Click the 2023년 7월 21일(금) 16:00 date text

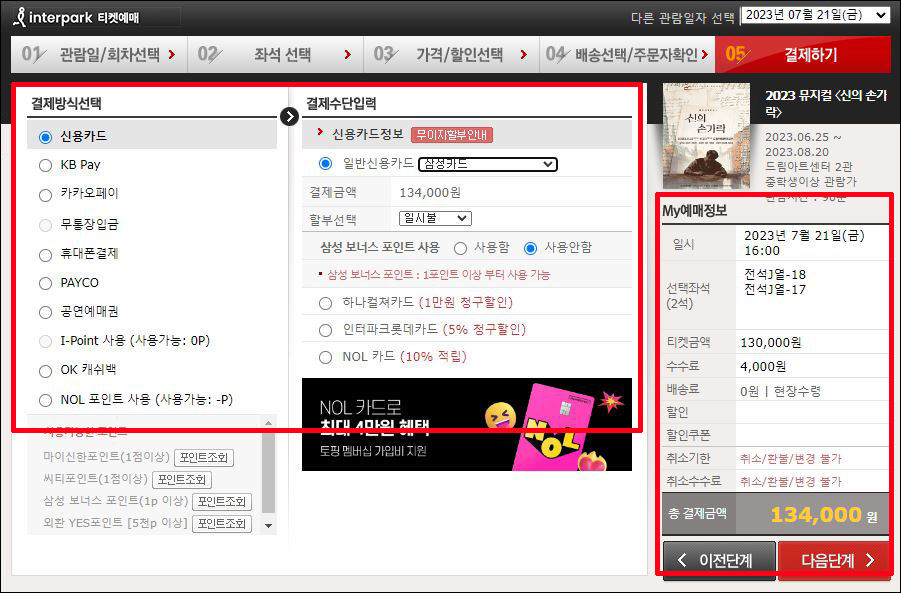[804, 243]
